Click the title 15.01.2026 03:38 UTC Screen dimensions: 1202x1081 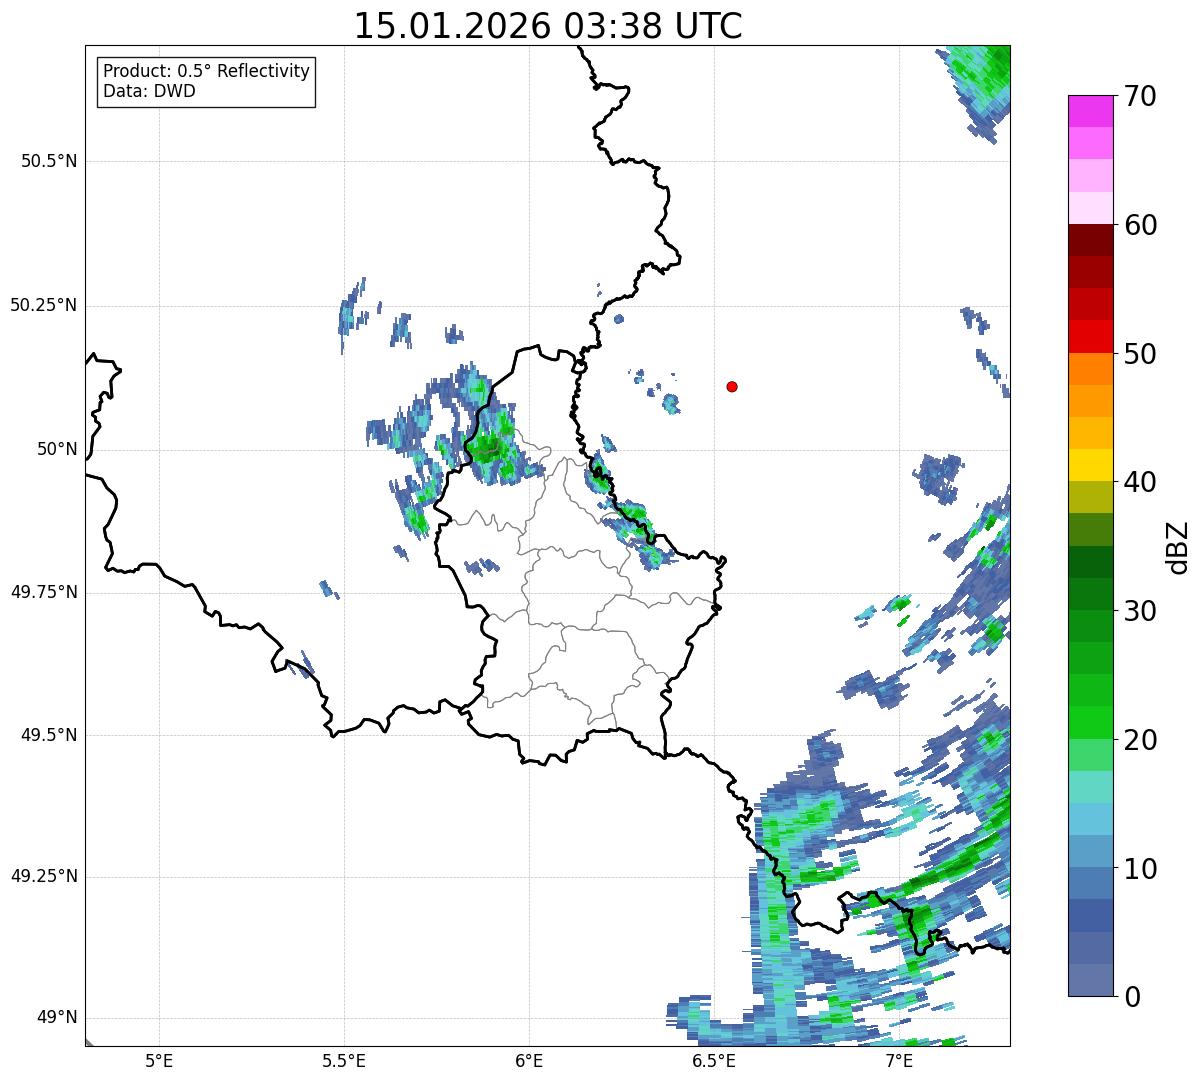coord(548,26)
